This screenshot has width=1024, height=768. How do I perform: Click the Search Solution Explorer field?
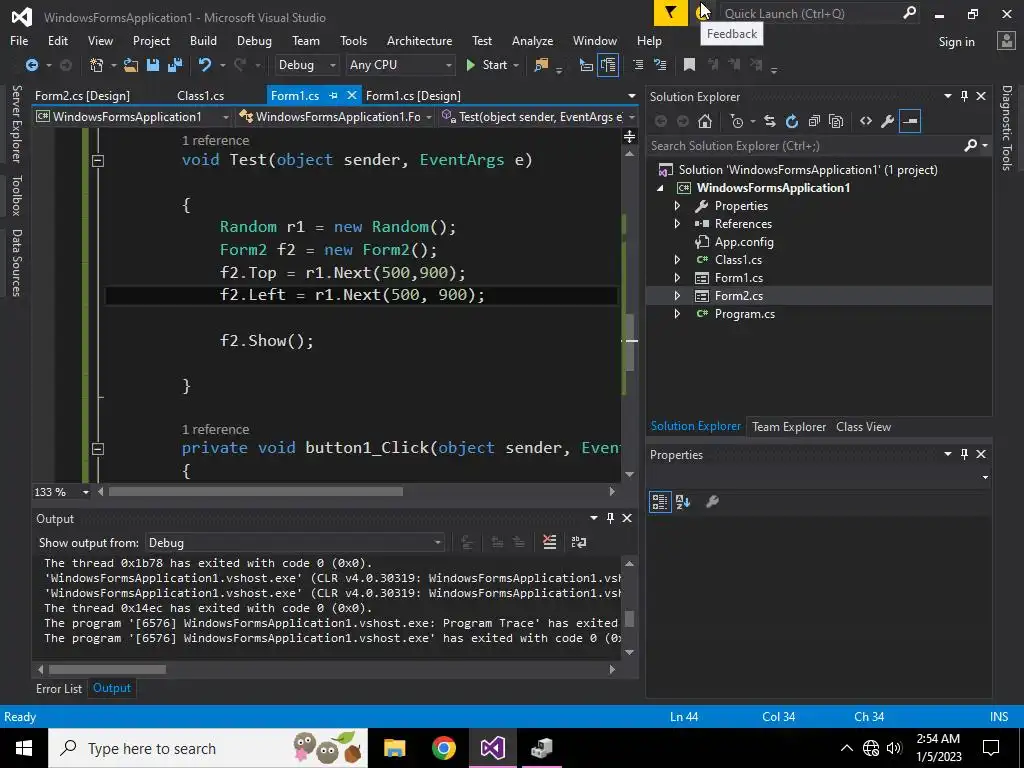[806, 146]
